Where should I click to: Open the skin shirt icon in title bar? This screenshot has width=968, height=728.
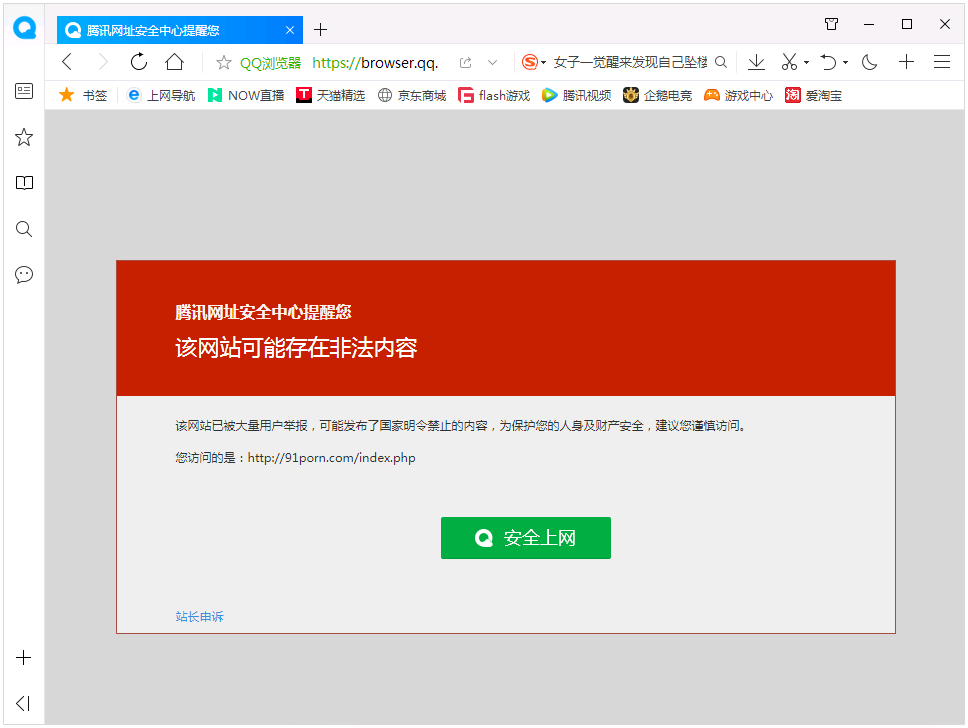pos(832,24)
